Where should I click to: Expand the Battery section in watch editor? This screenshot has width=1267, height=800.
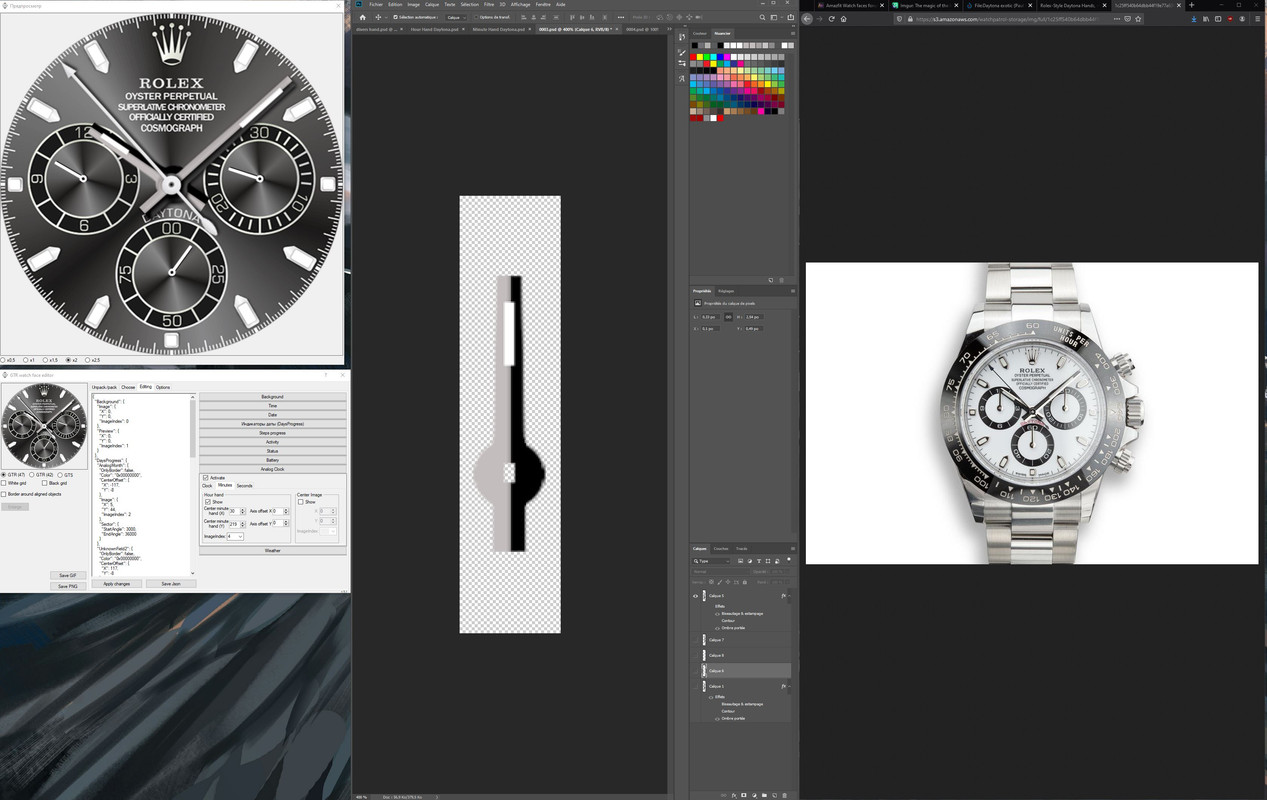click(273, 460)
